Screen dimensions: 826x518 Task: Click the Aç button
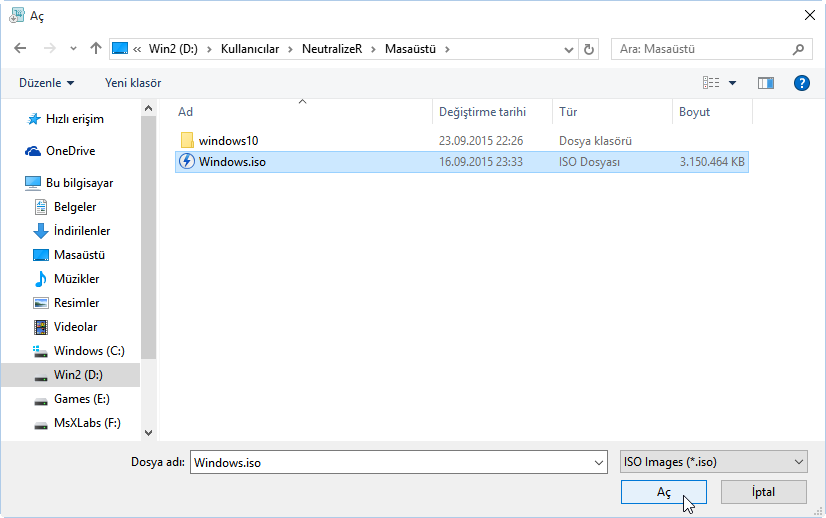click(664, 492)
